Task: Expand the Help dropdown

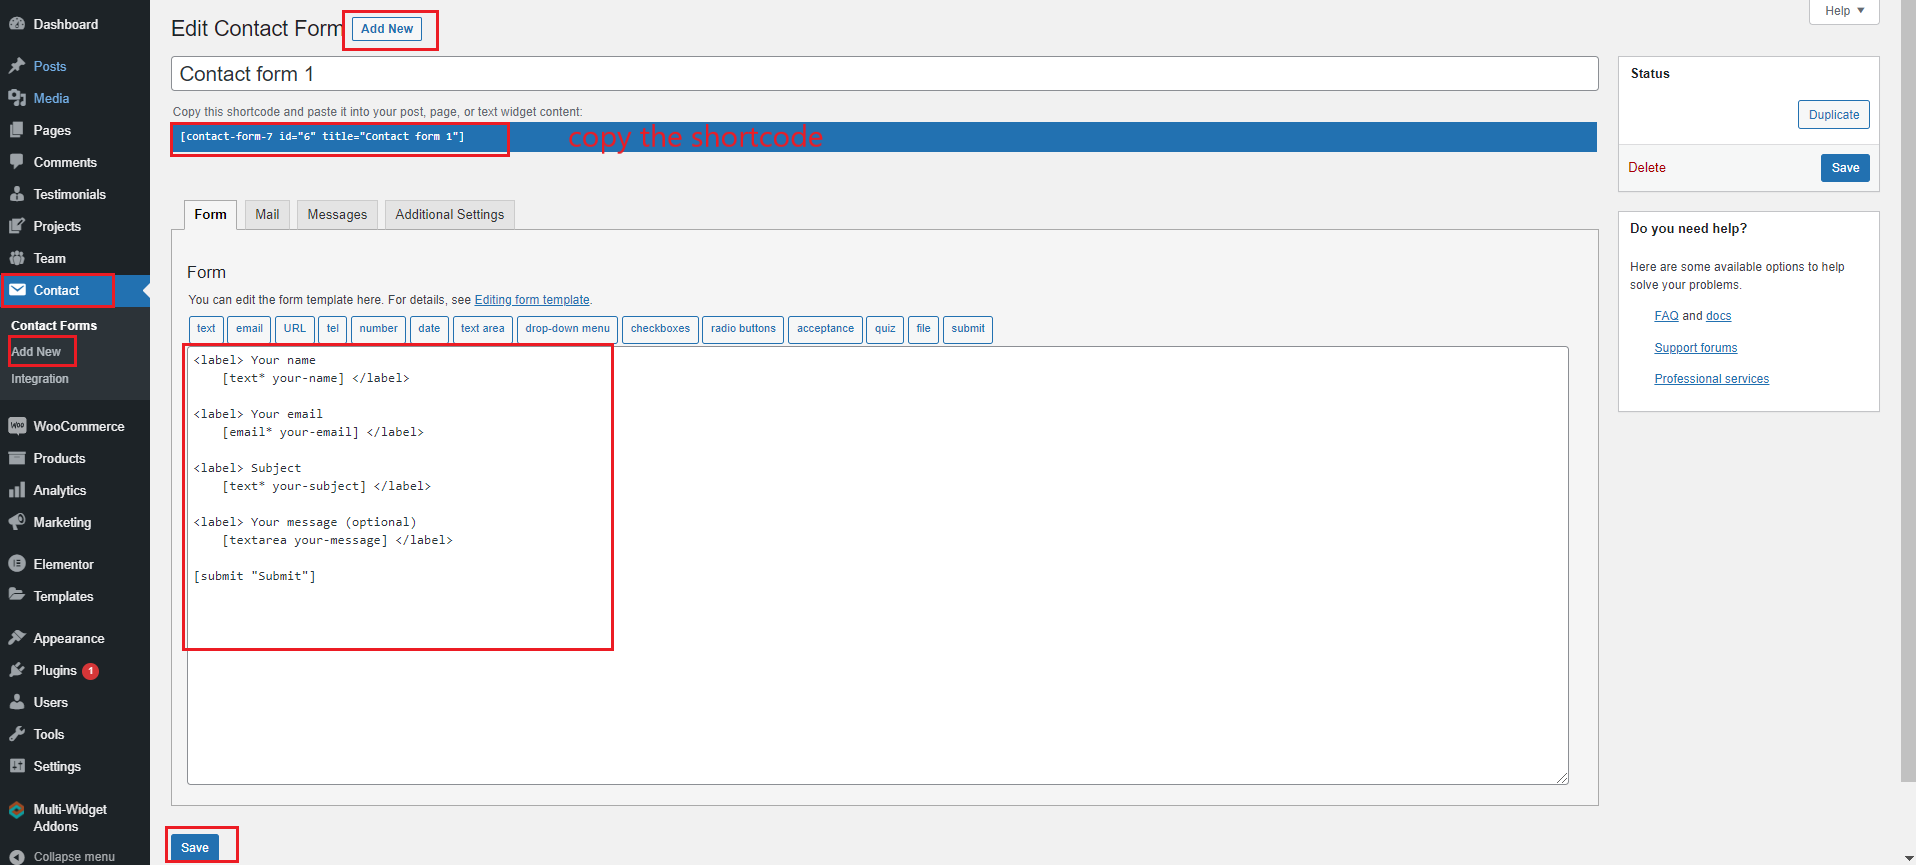Action: coord(1843,11)
